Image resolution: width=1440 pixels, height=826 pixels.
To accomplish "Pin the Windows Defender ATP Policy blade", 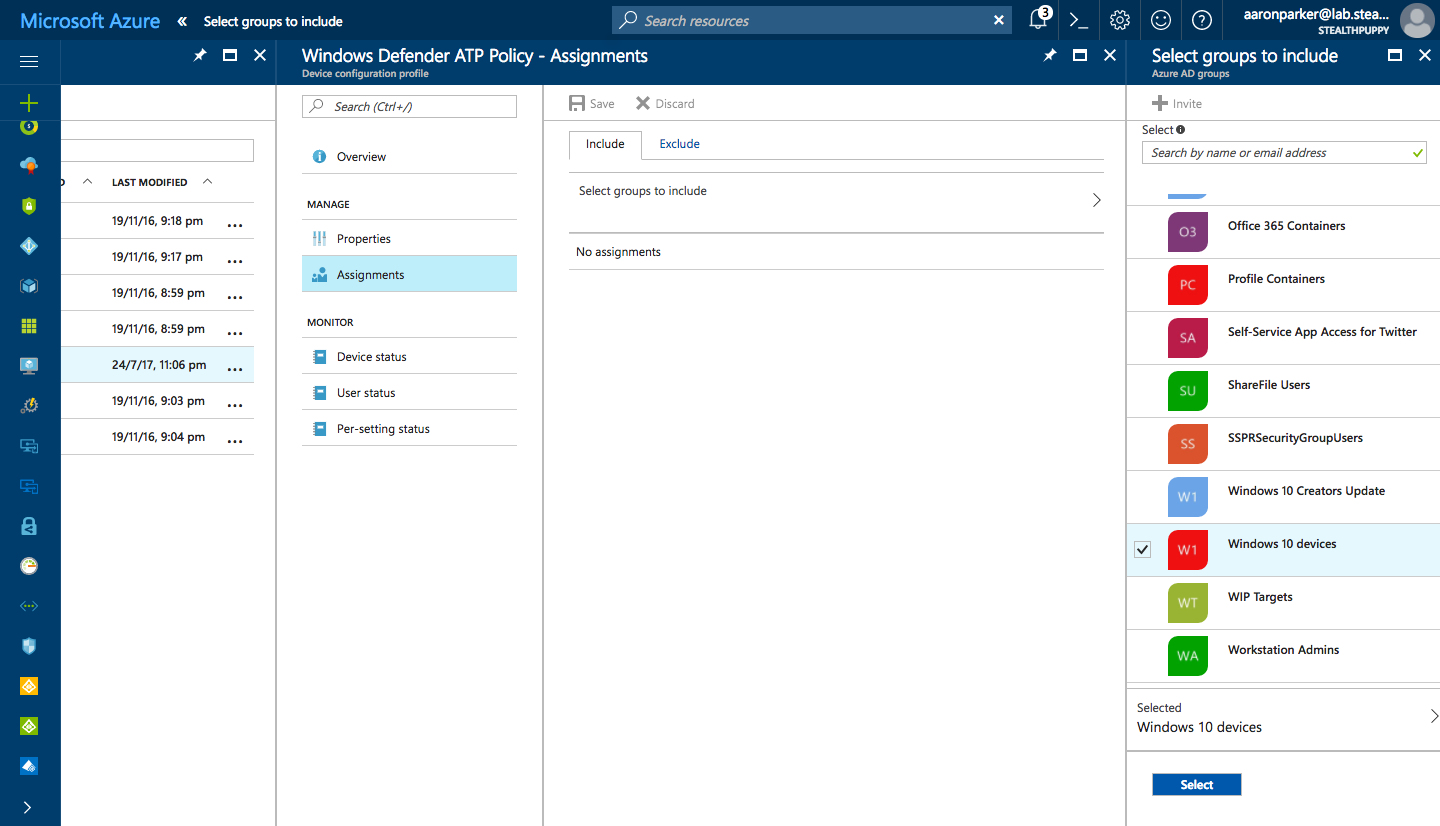I will 1049,56.
